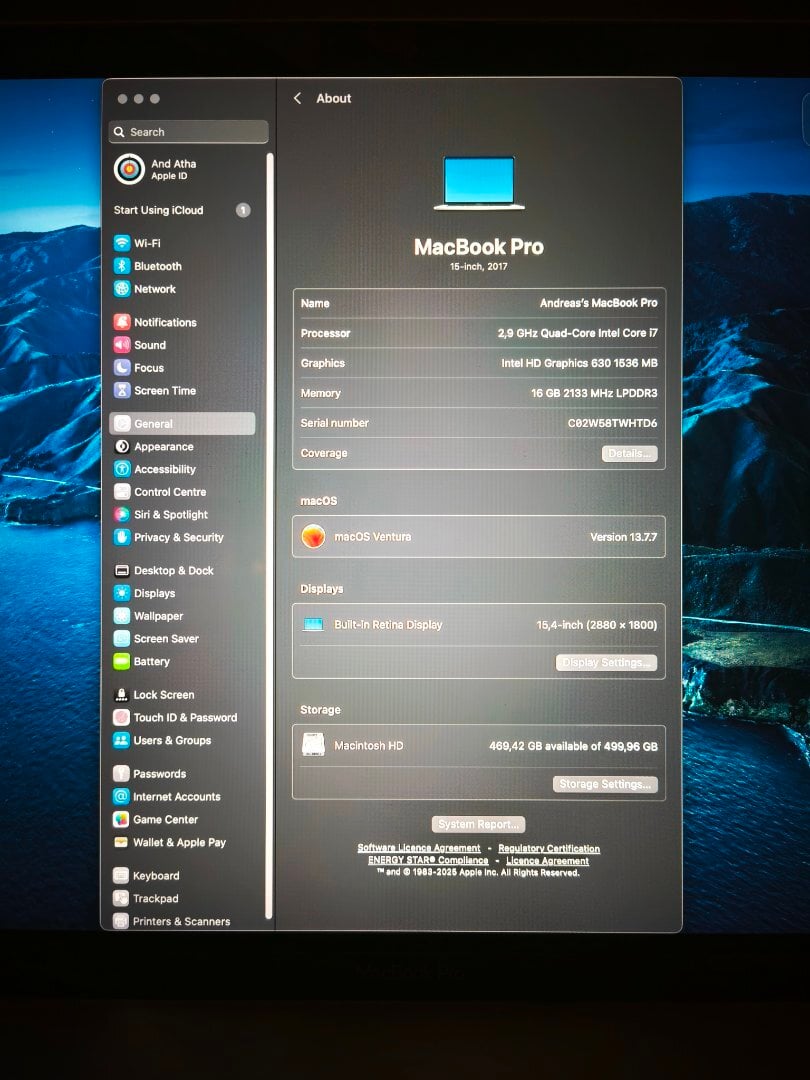Open Wallet & Apple Pay icon
The height and width of the screenshot is (1080, 810).
(121, 842)
